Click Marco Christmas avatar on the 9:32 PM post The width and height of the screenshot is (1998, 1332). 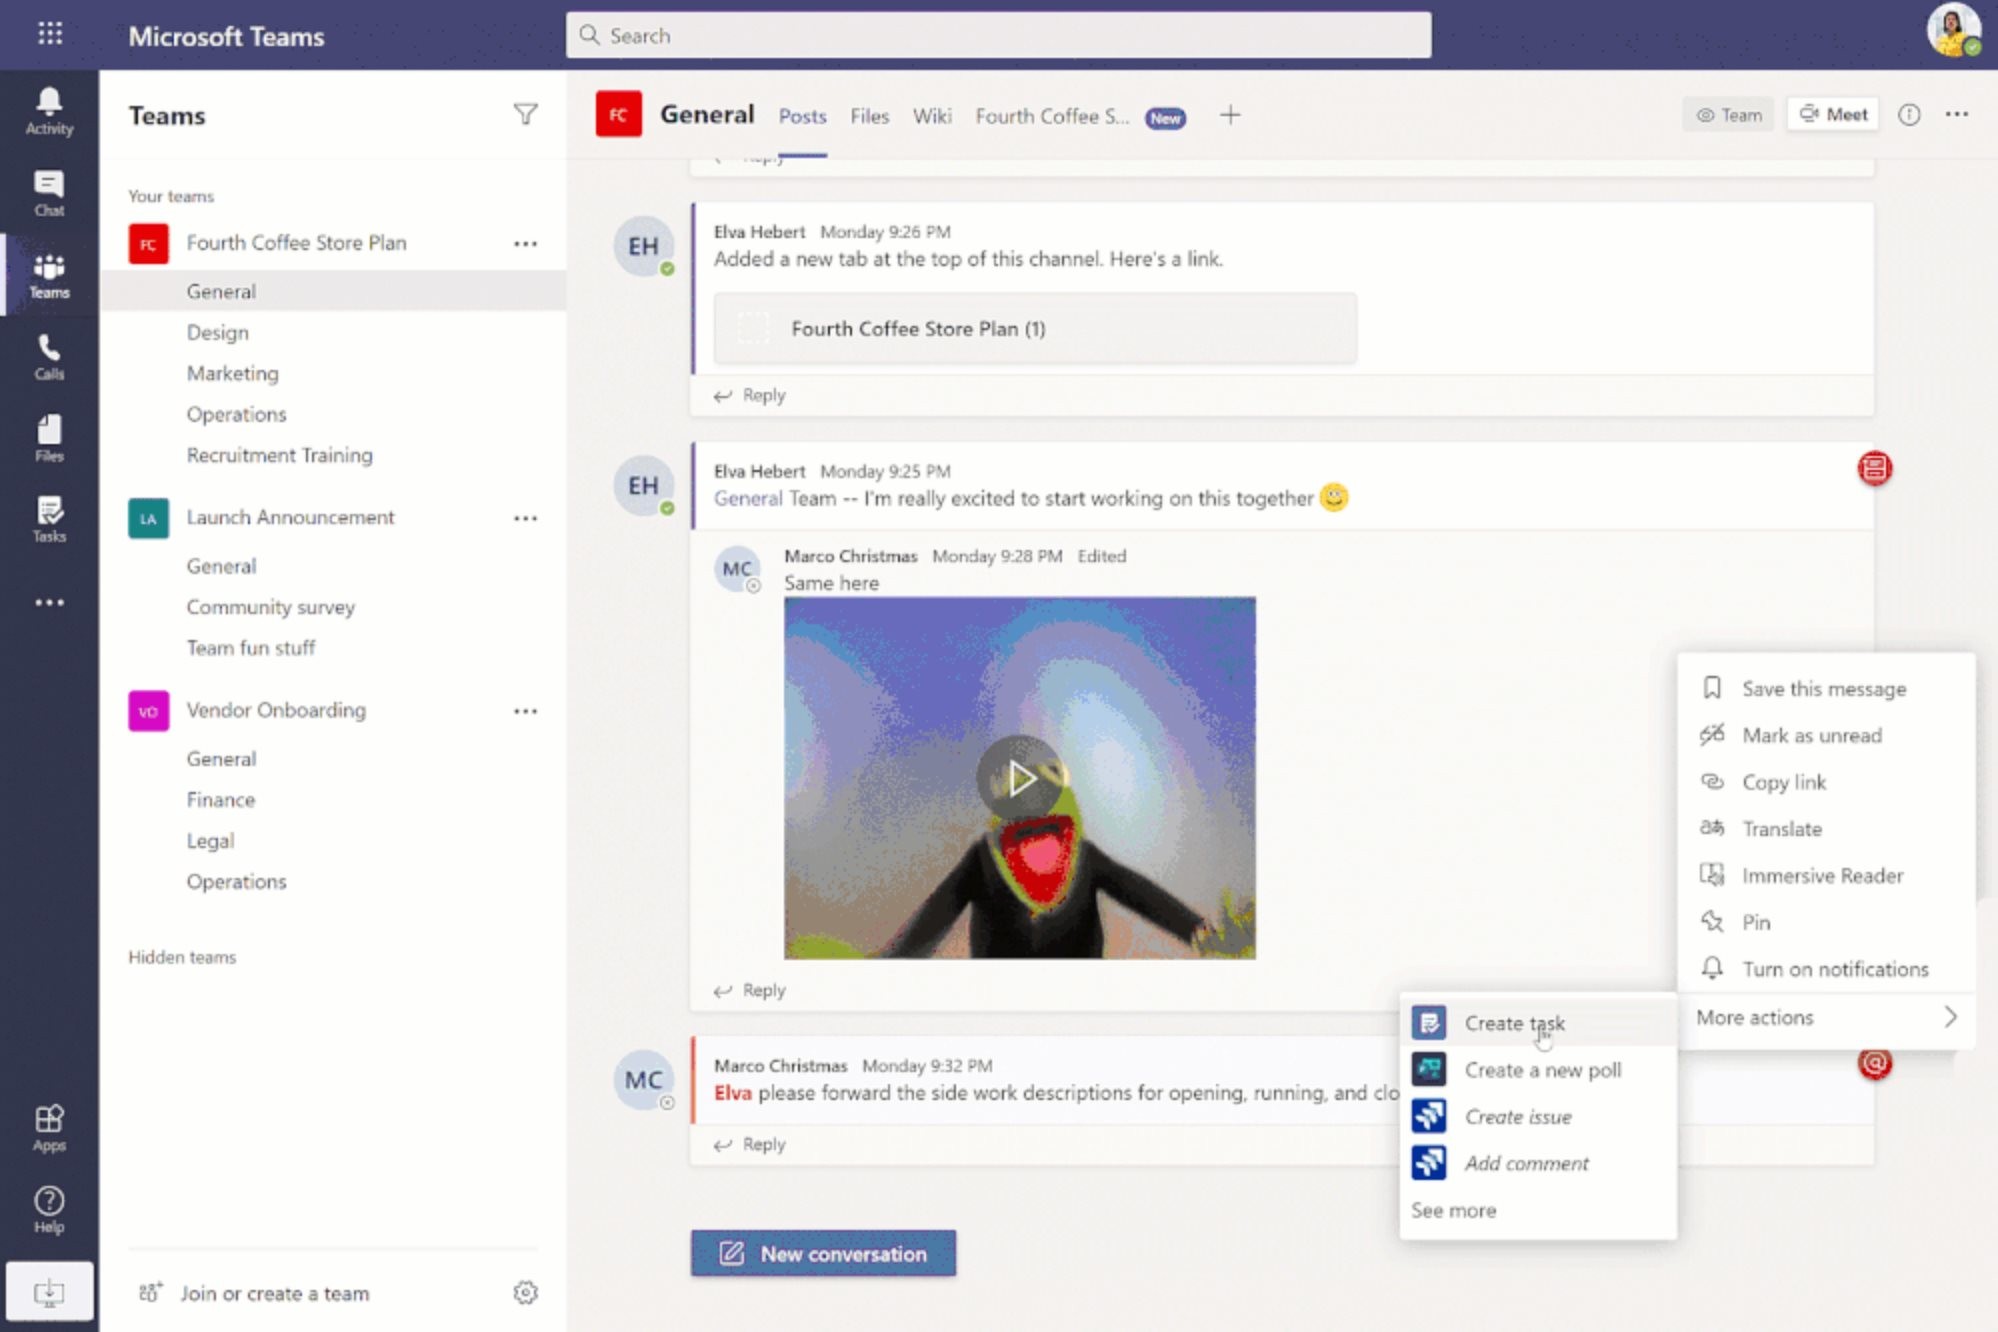pyautogui.click(x=644, y=1080)
